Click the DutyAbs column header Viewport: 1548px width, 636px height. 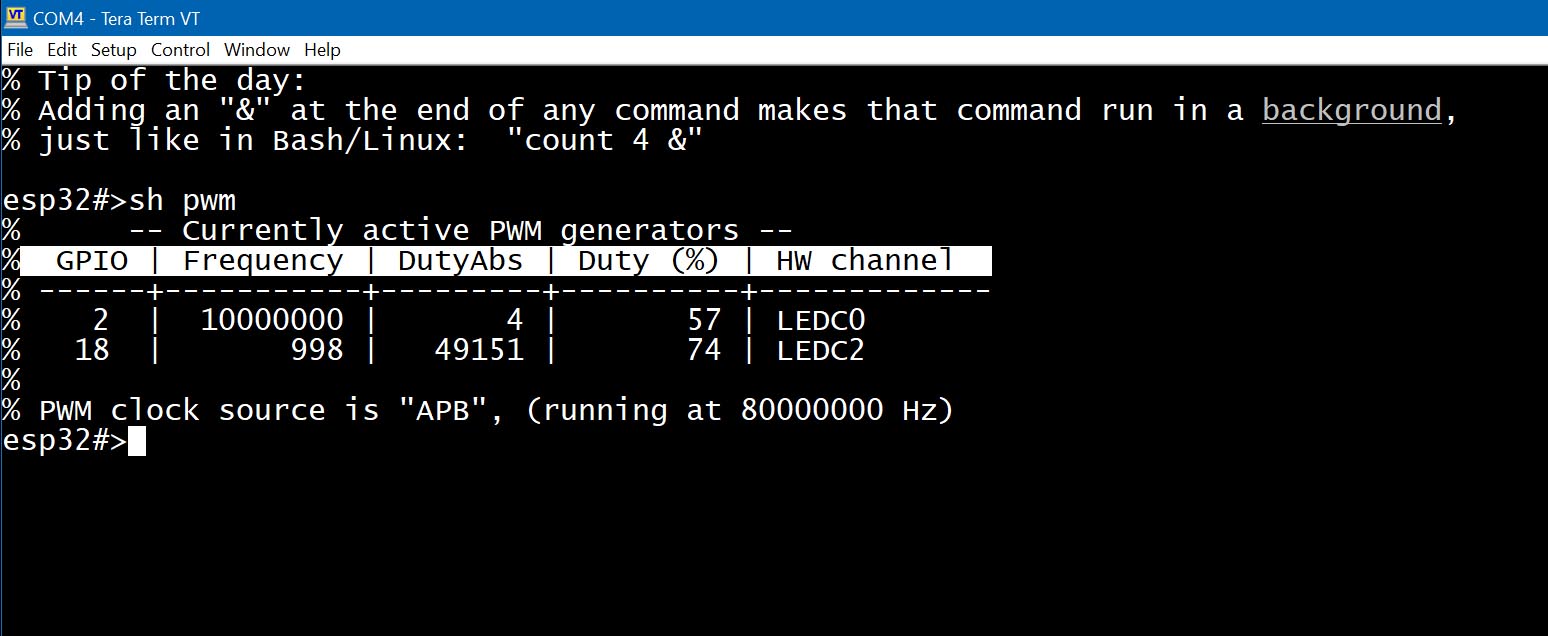[x=460, y=261]
